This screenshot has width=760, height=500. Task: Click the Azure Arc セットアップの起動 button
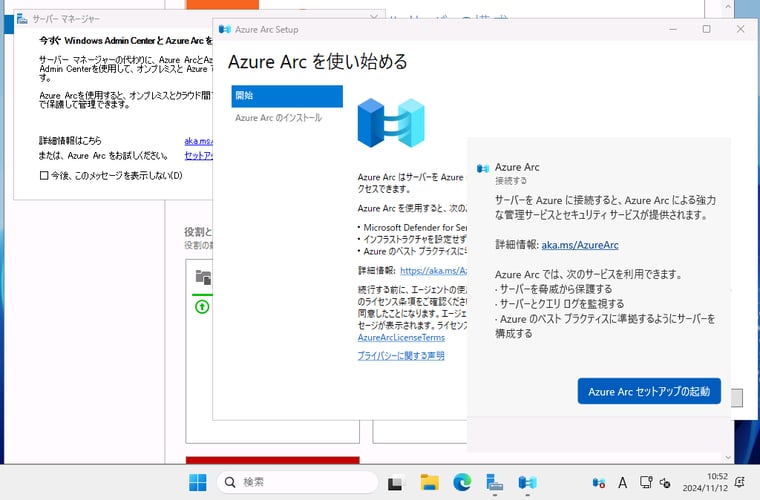tap(649, 391)
